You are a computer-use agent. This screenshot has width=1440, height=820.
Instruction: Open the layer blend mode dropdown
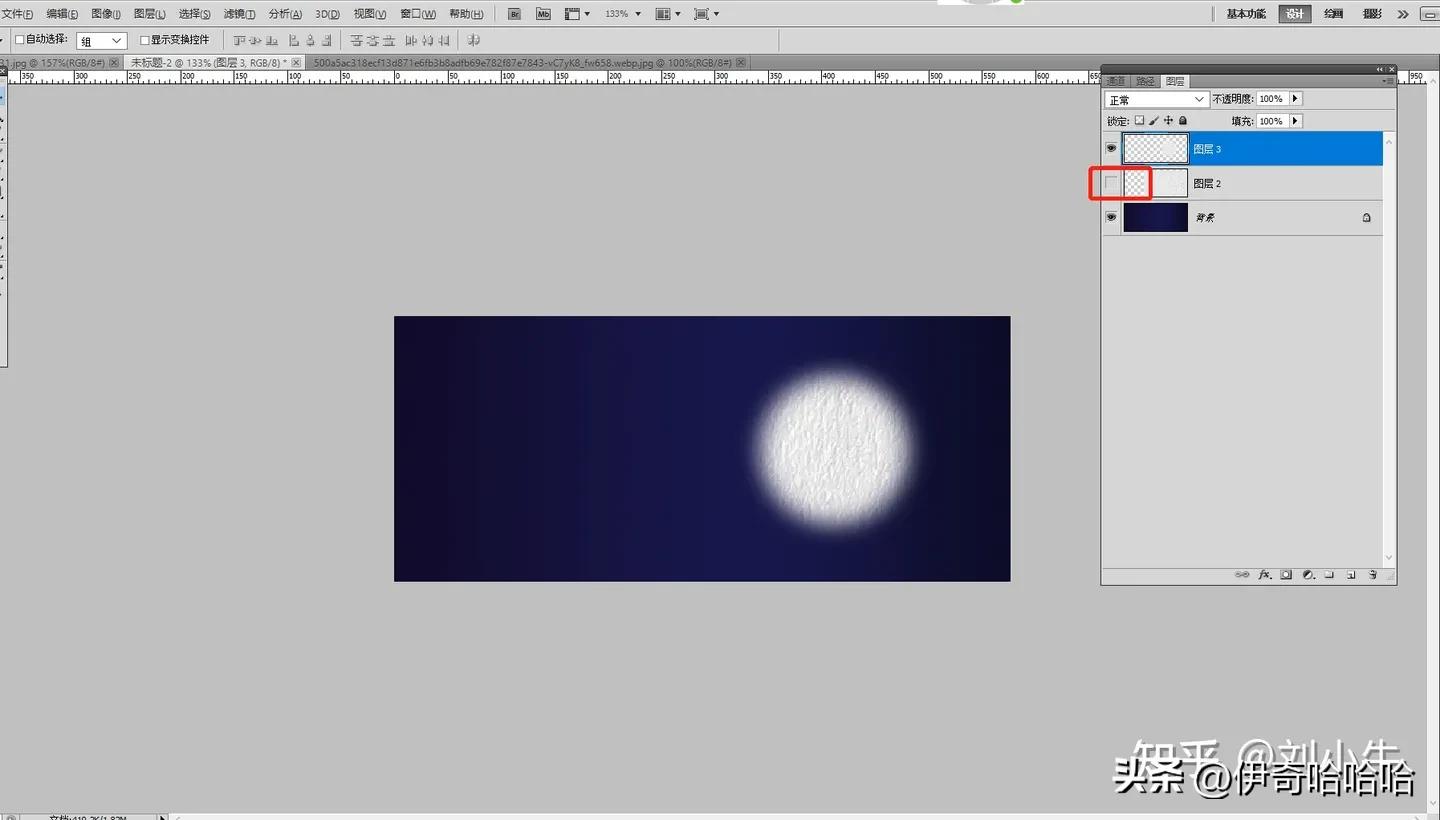click(x=1155, y=98)
